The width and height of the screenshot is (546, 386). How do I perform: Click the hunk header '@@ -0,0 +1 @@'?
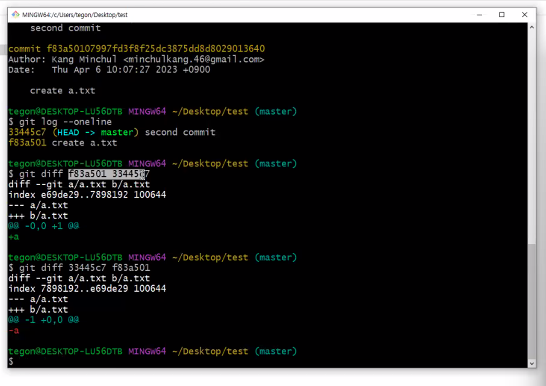[44, 226]
